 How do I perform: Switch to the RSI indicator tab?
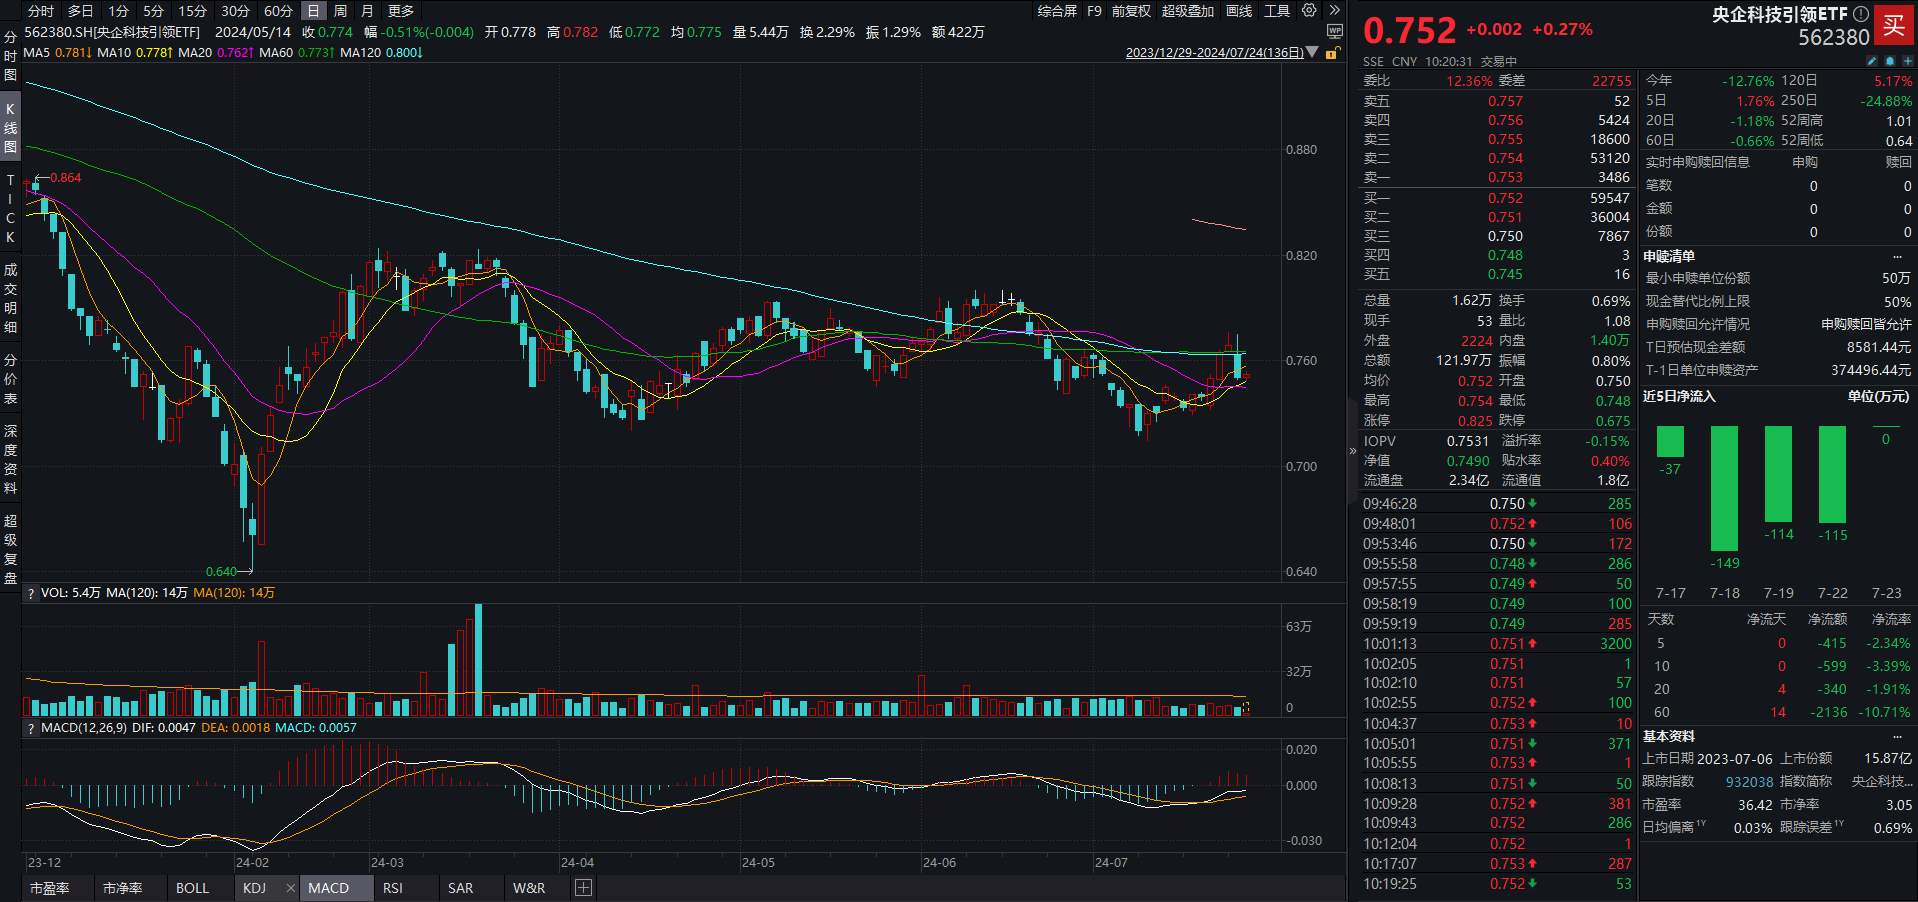(x=393, y=888)
